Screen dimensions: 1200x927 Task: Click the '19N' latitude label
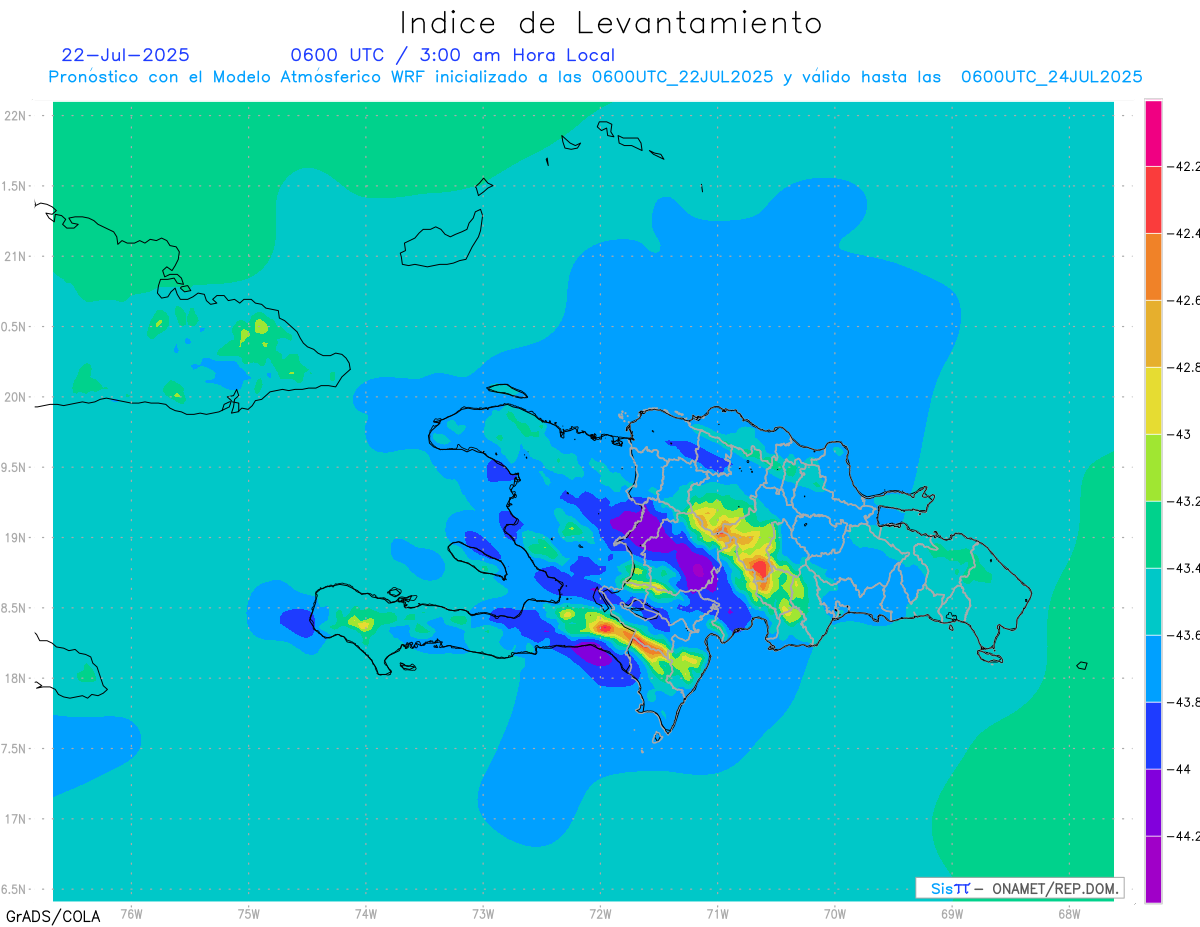[x=16, y=537]
